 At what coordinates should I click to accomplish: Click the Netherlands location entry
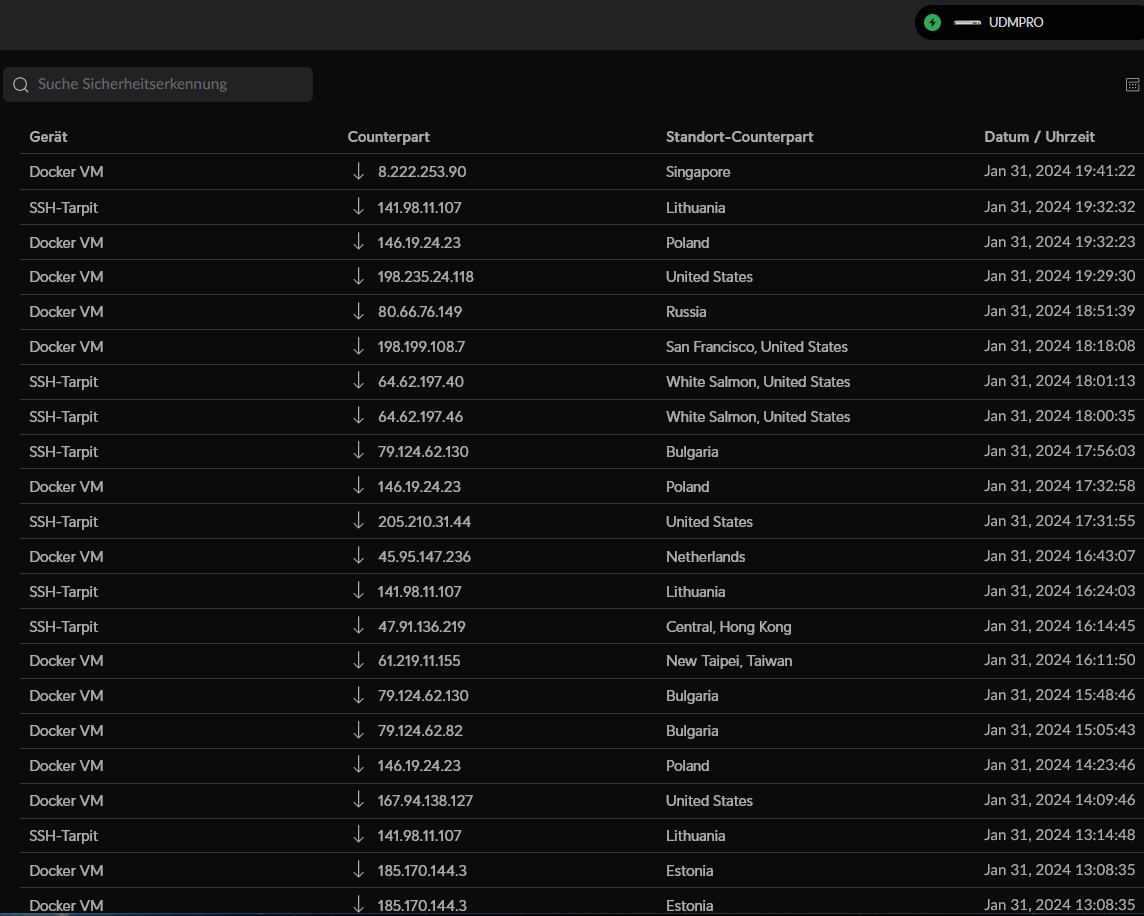pos(705,557)
